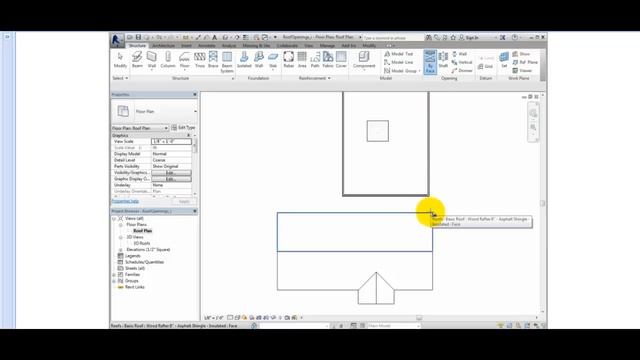Click the Model Text tool
Image resolution: width=640 pixels, height=360 pixels.
click(x=398, y=54)
